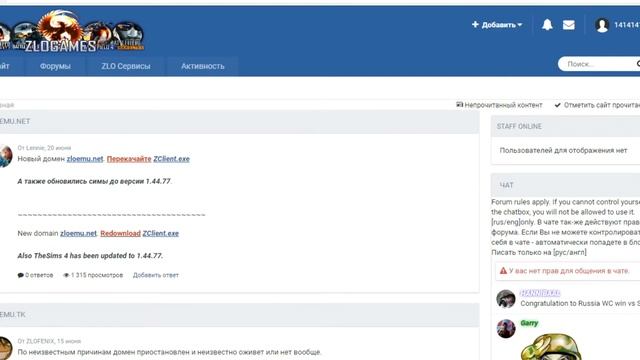The width and height of the screenshot is (640, 360).
Task: Click Добавить ответ link
Action: 156,275
